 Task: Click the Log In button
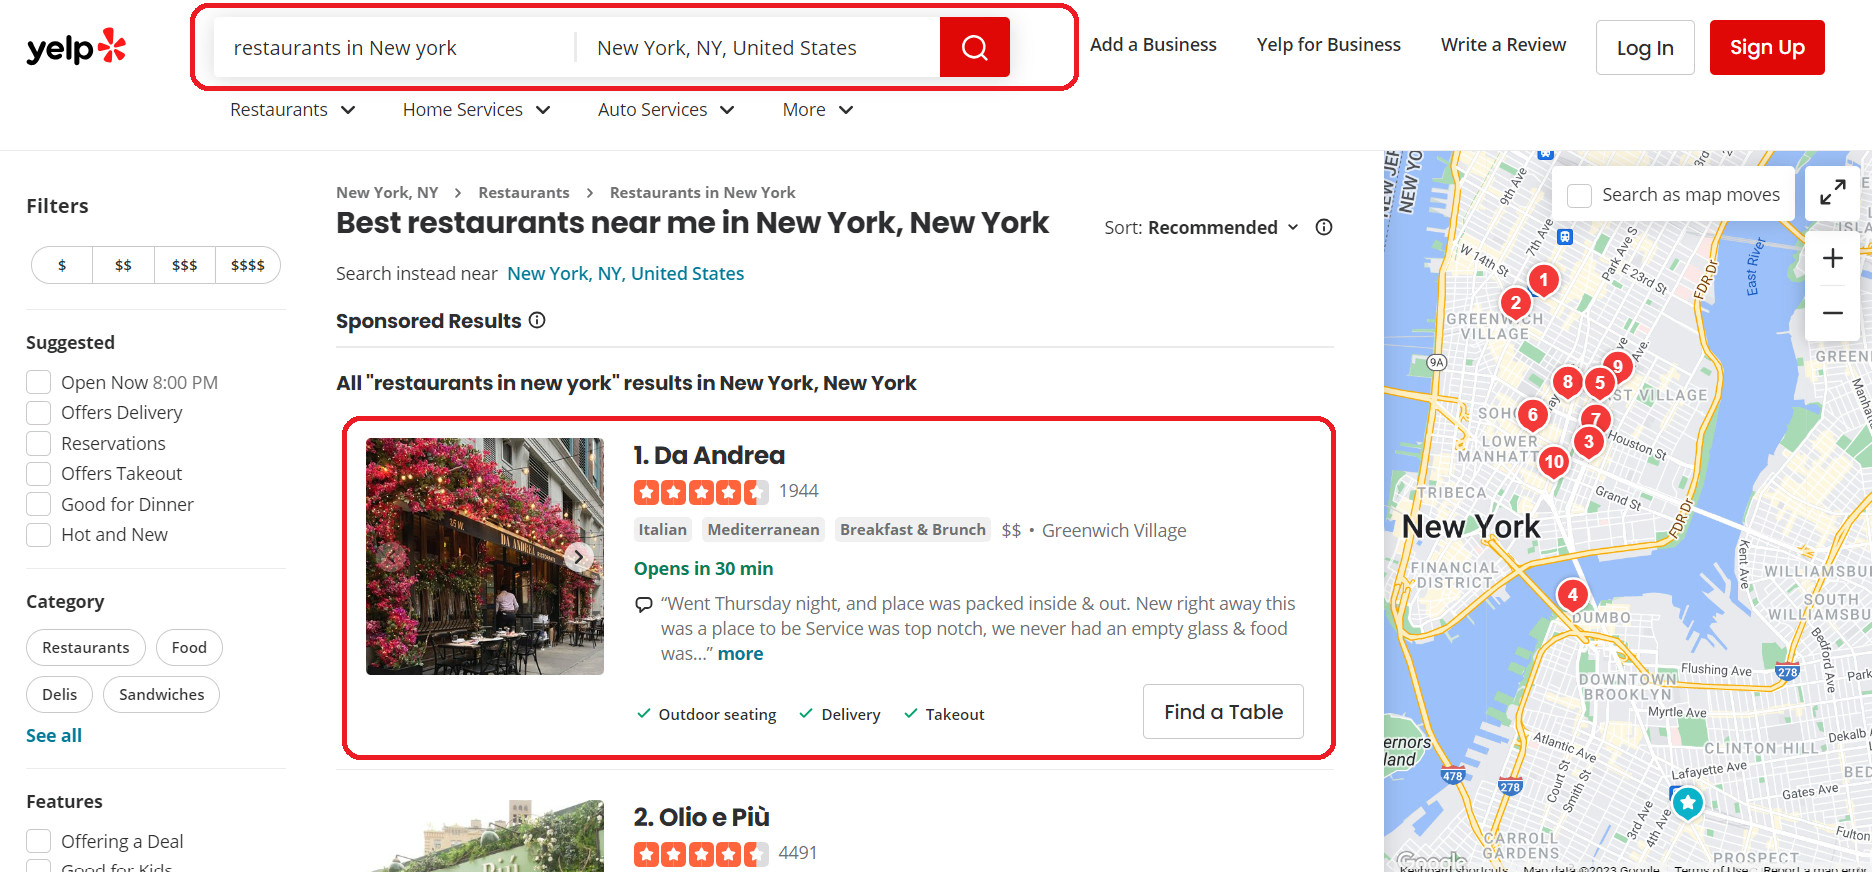pos(1645,47)
